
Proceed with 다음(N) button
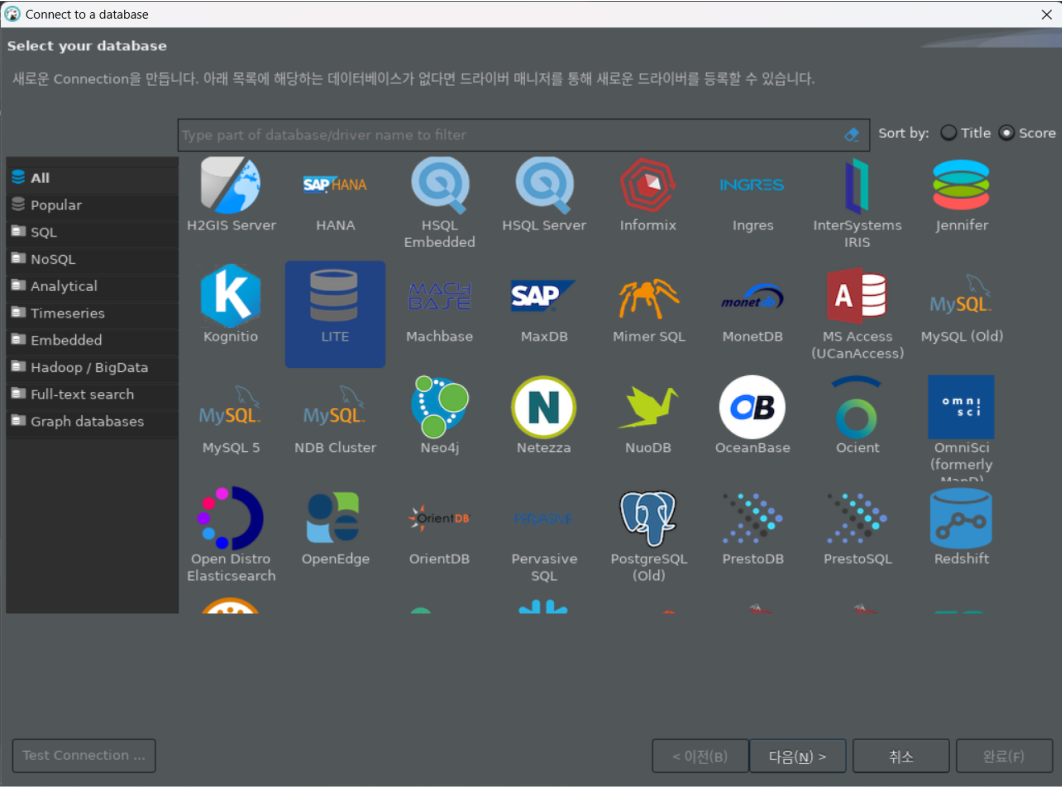point(797,756)
